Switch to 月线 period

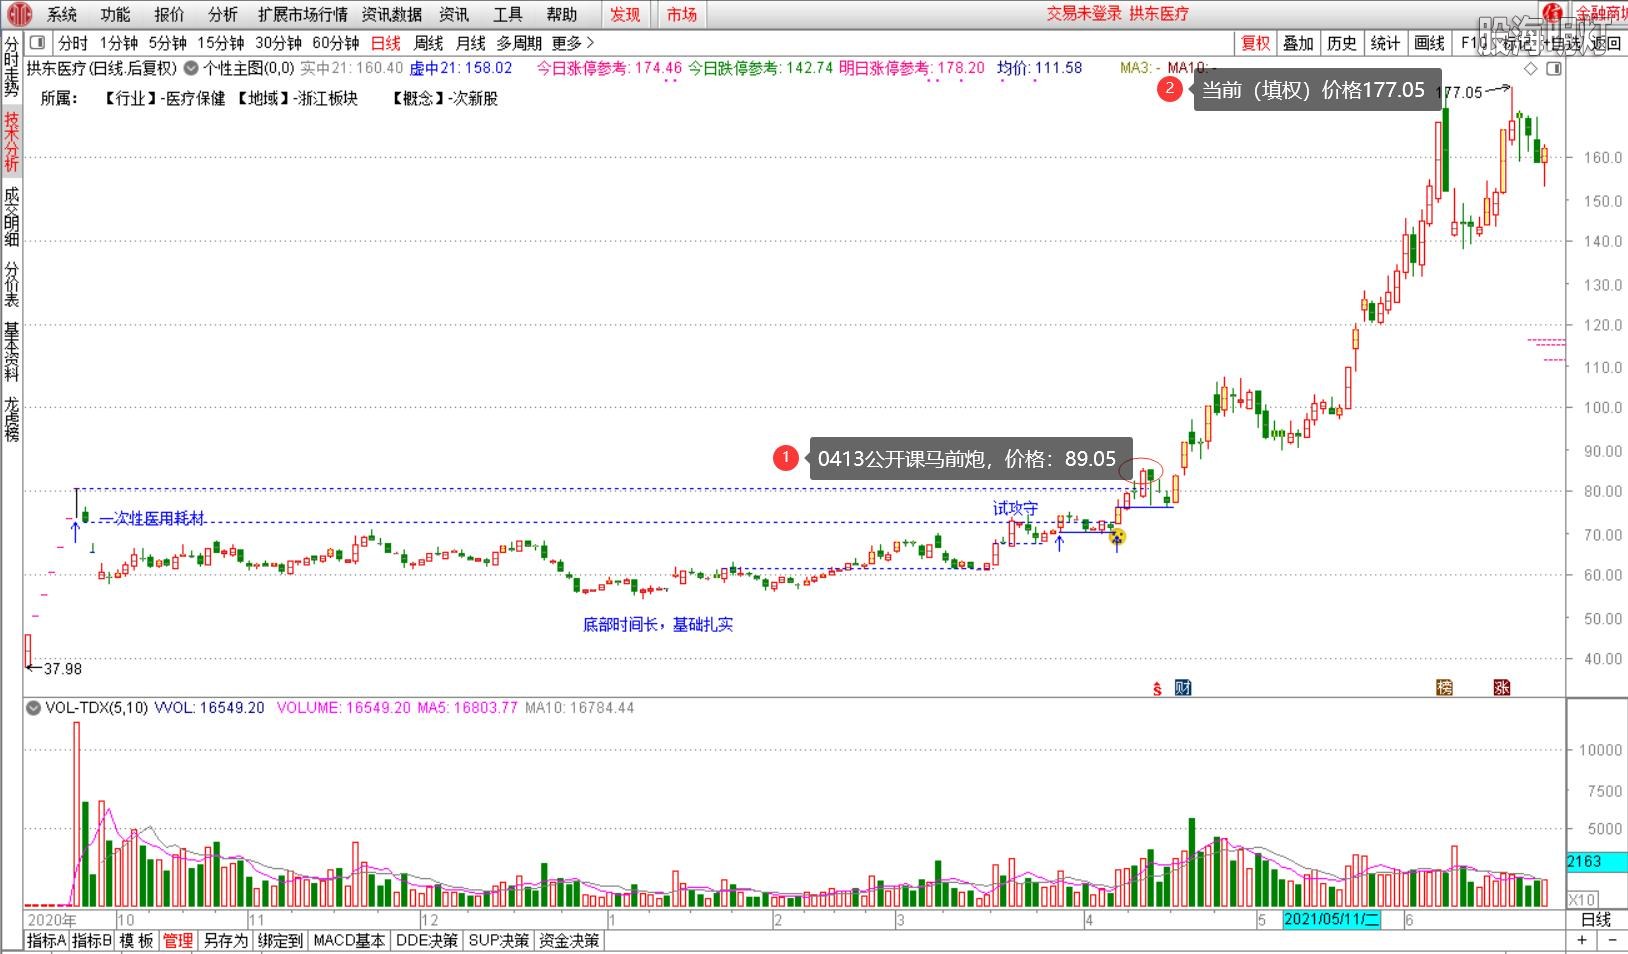coord(470,43)
